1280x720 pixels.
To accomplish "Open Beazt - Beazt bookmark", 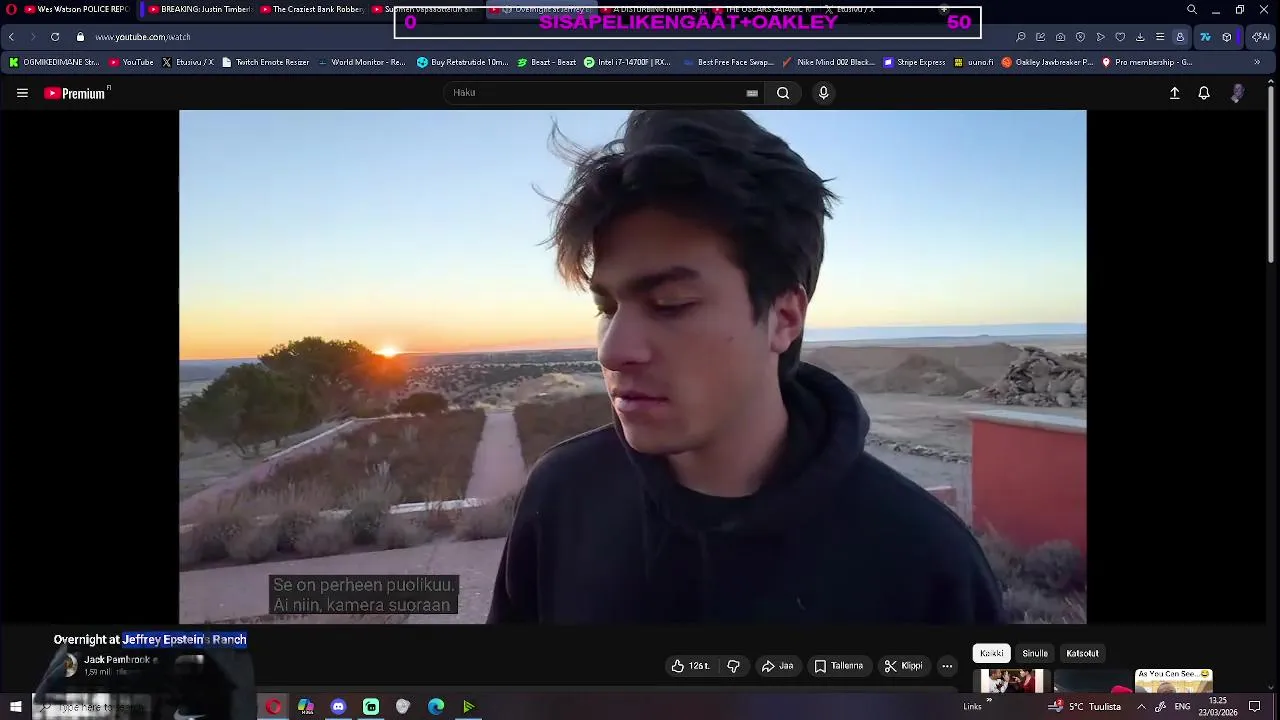I will coord(547,62).
